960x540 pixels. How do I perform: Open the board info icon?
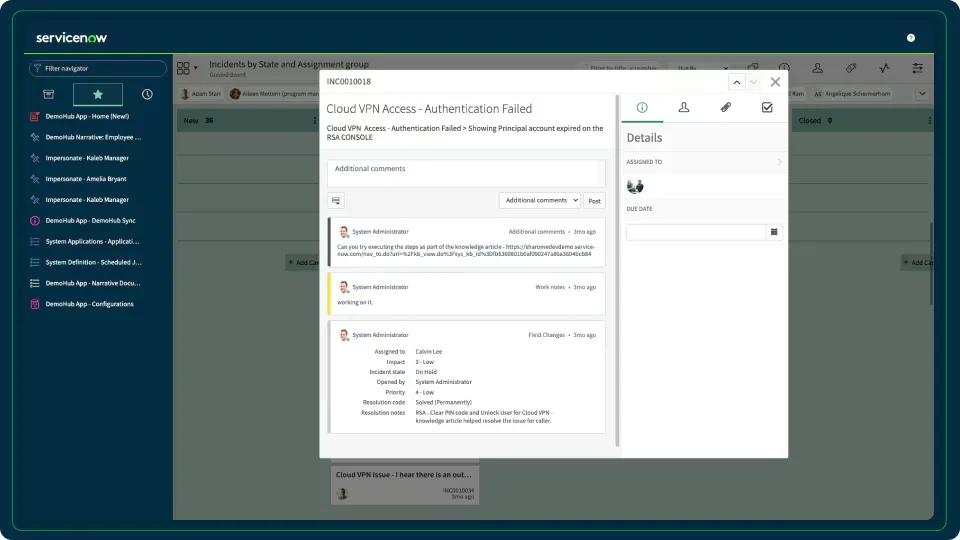coord(784,68)
